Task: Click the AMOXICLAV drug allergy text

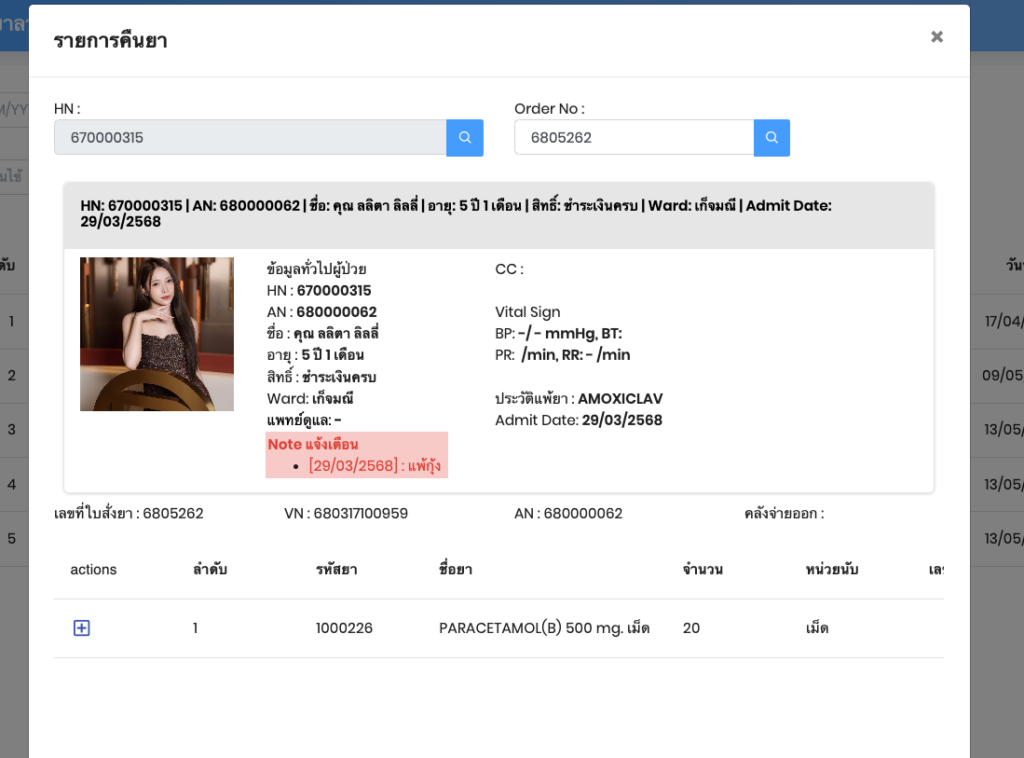Action: [x=620, y=399]
